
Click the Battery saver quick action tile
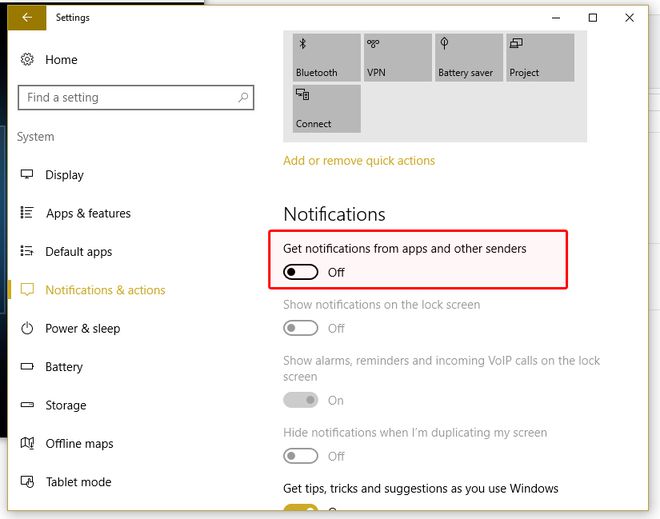(469, 58)
